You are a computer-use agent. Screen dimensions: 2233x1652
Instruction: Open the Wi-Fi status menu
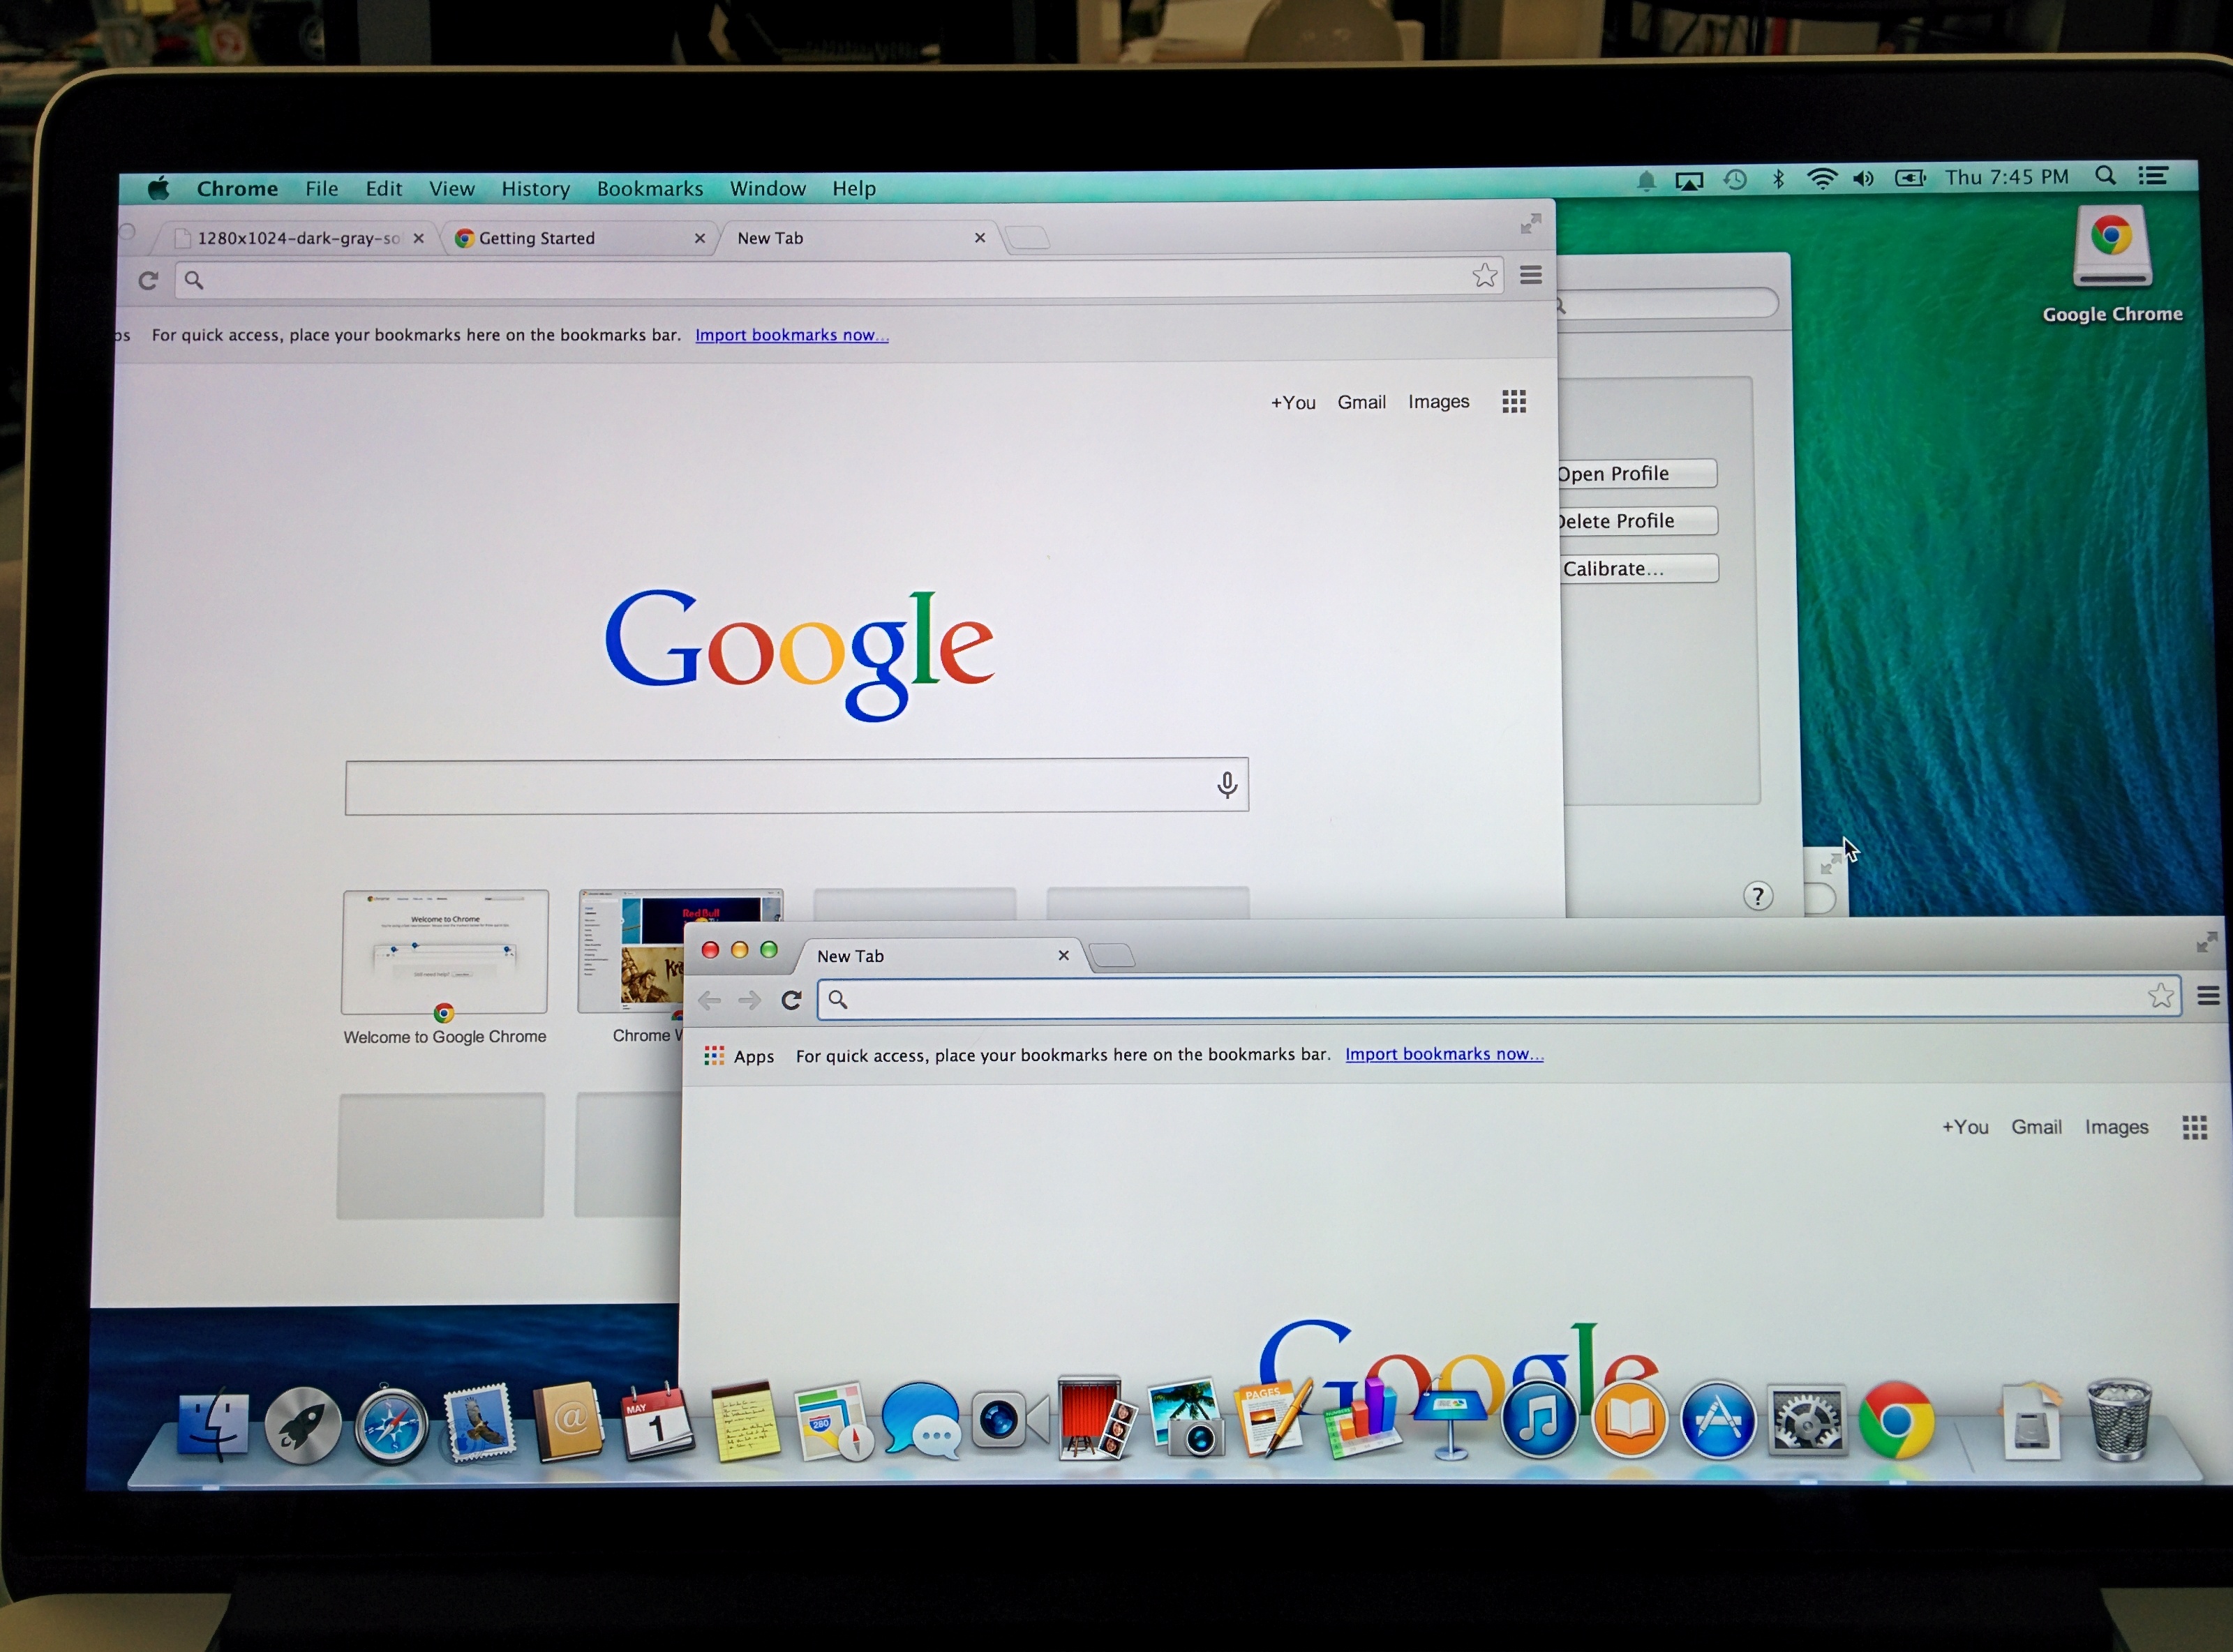[1821, 179]
